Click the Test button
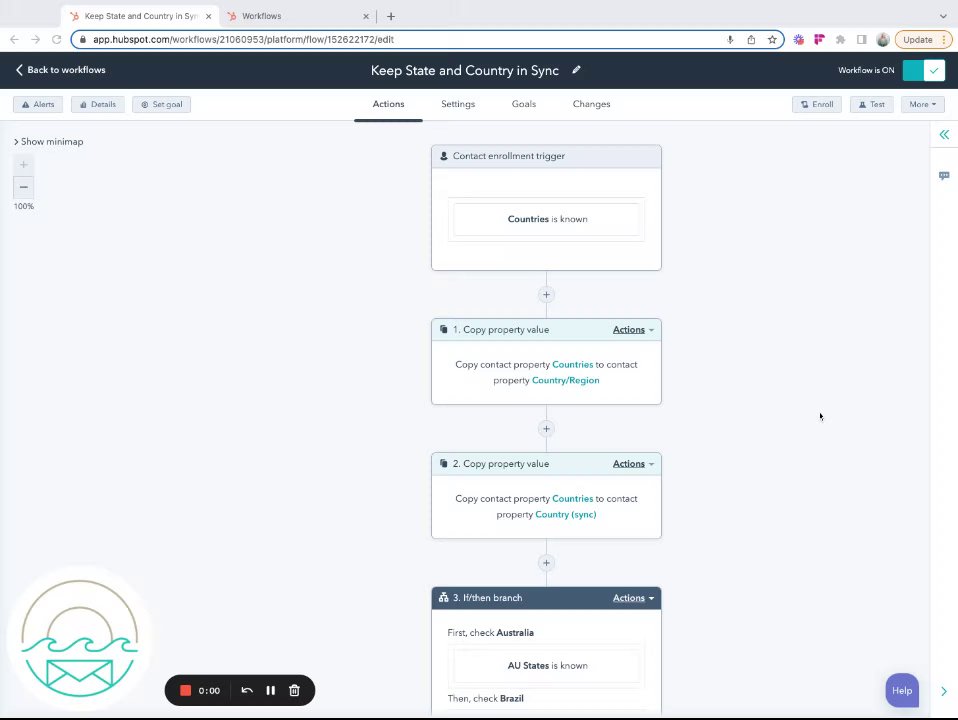The height and width of the screenshot is (720, 958). coord(872,105)
